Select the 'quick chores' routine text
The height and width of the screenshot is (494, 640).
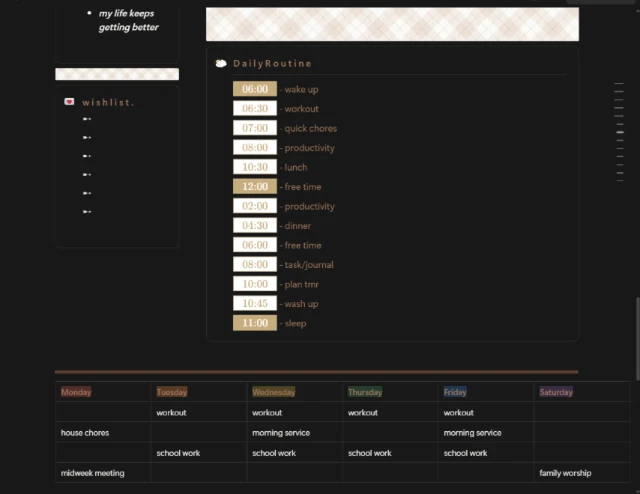311,129
